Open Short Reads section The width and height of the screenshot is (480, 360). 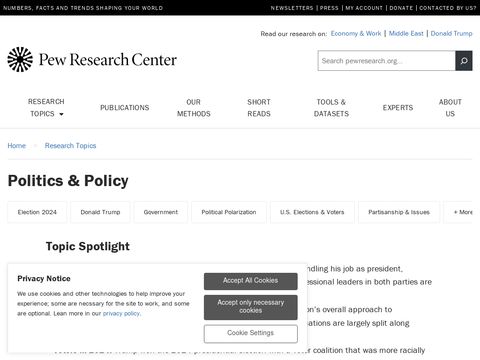coord(259,108)
